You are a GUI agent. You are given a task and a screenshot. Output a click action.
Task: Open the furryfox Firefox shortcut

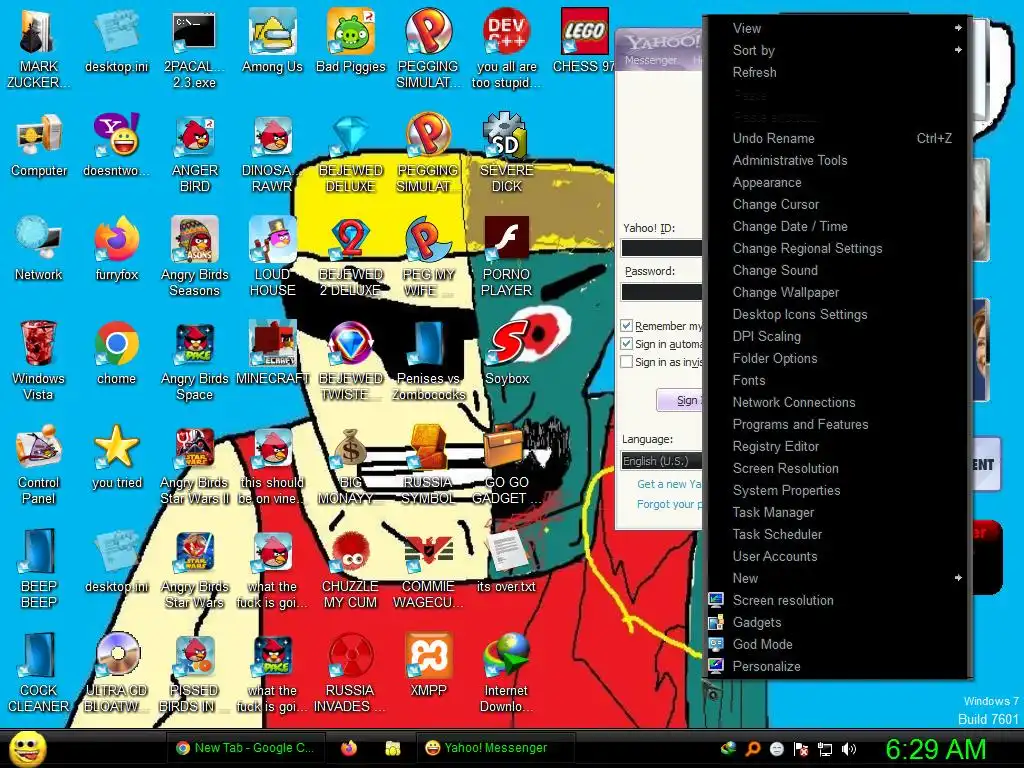(116, 249)
